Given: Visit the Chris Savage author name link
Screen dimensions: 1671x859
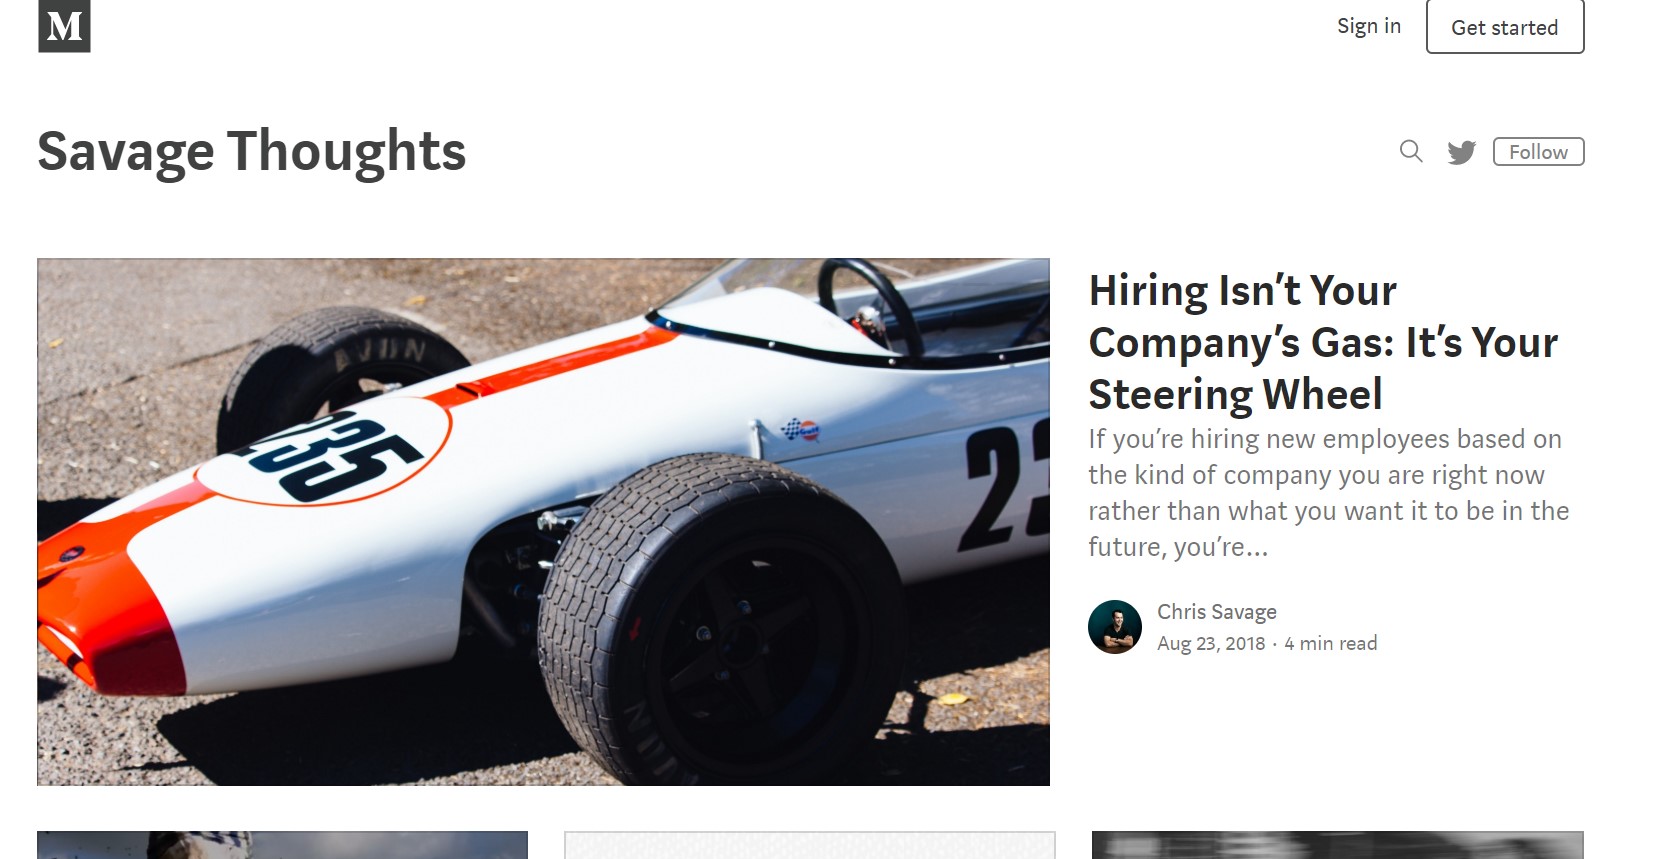Looking at the screenshot, I should (1217, 612).
